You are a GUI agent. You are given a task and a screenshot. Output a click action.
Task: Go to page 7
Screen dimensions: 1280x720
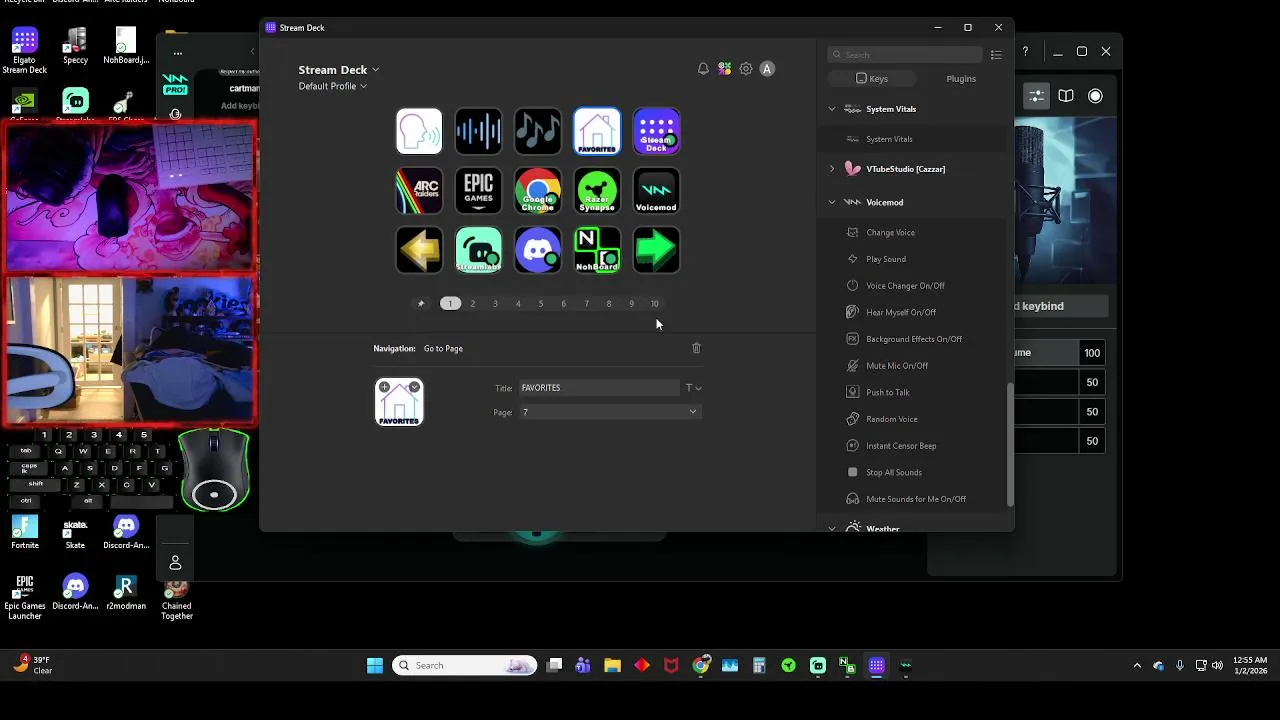click(586, 304)
